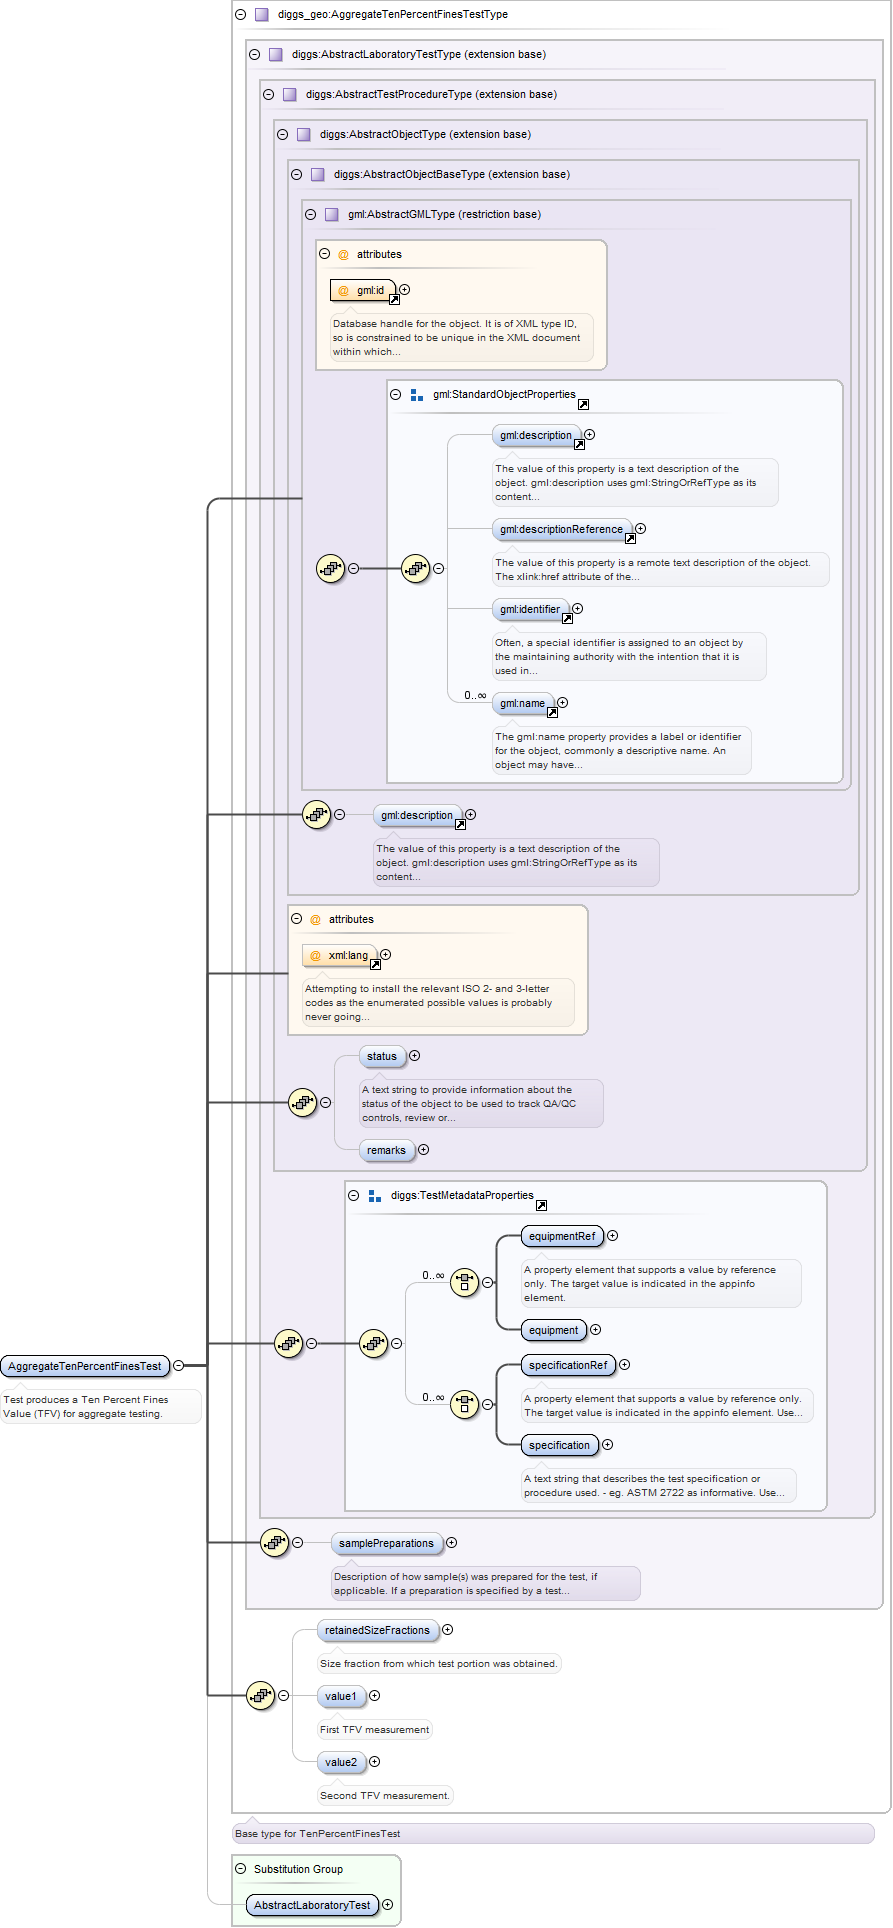Screen dimensions: 893x1928
Task: Collapse the diggs:AbstractLaboratoryTestType section
Action: [254, 55]
